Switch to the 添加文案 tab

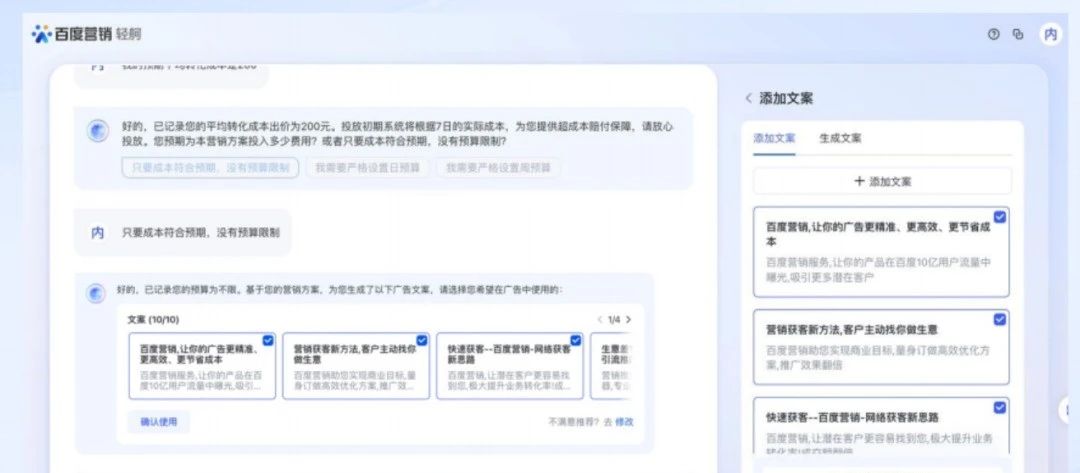774,138
